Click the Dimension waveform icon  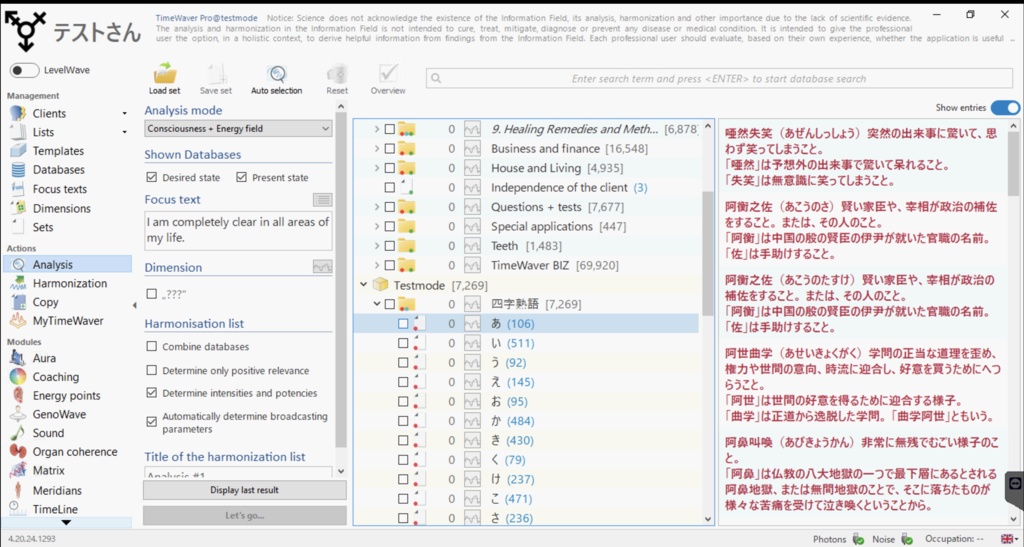click(x=322, y=267)
